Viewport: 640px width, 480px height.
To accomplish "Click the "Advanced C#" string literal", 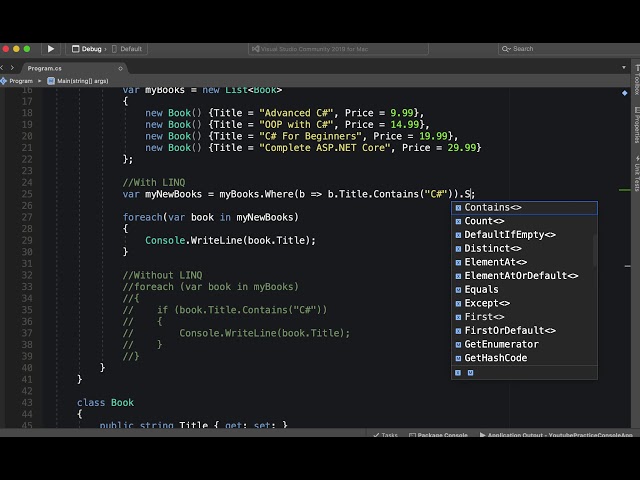I will (296, 113).
